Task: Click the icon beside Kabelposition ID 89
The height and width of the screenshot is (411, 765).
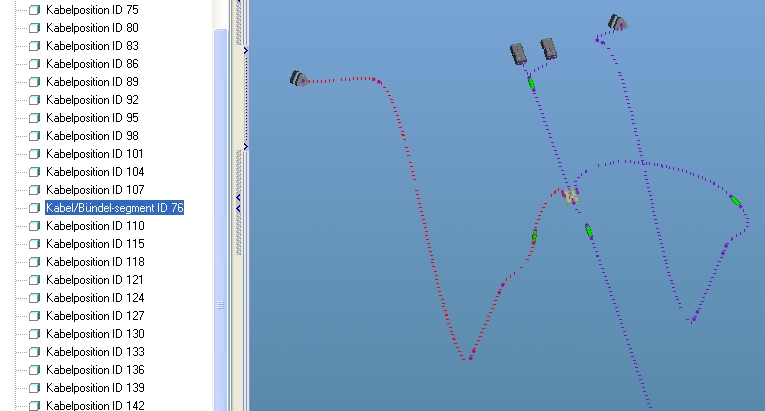Action: tap(35, 82)
